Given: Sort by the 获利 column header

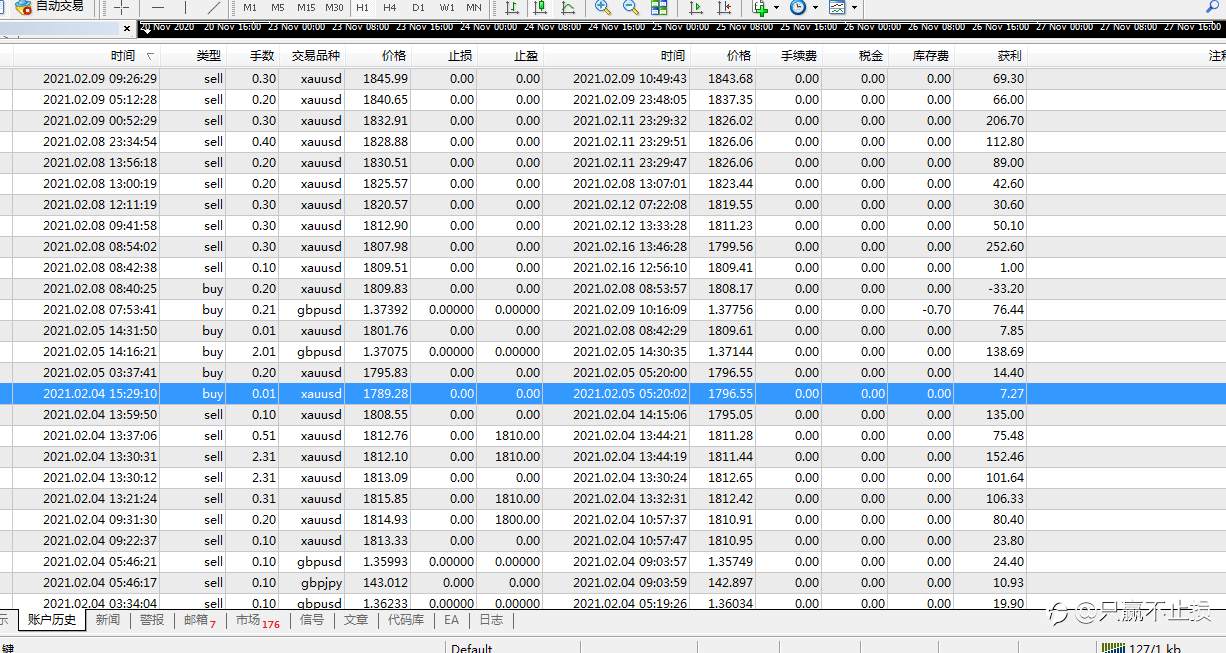Looking at the screenshot, I should point(1009,56).
